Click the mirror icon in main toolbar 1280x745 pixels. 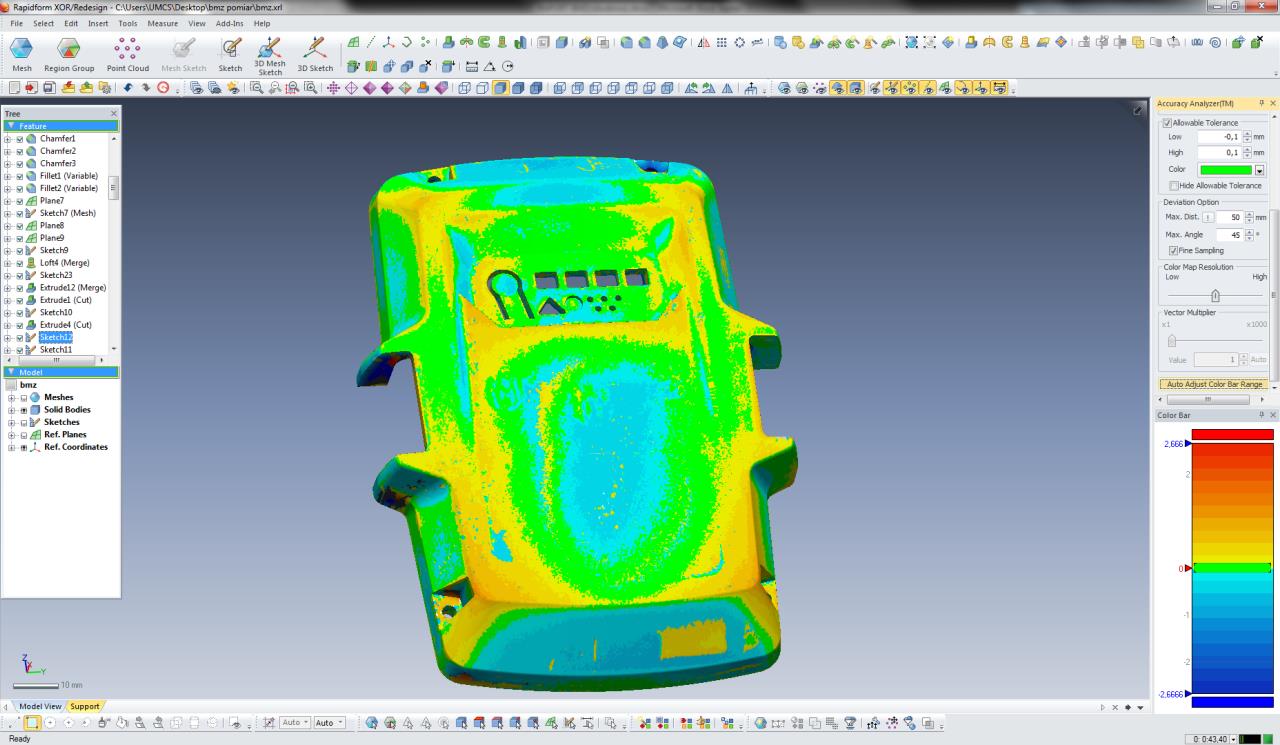(703, 42)
